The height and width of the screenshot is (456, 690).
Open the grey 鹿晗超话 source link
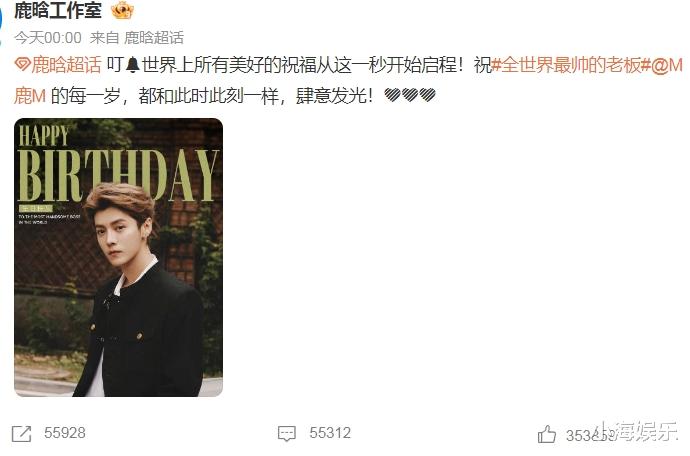[154, 38]
